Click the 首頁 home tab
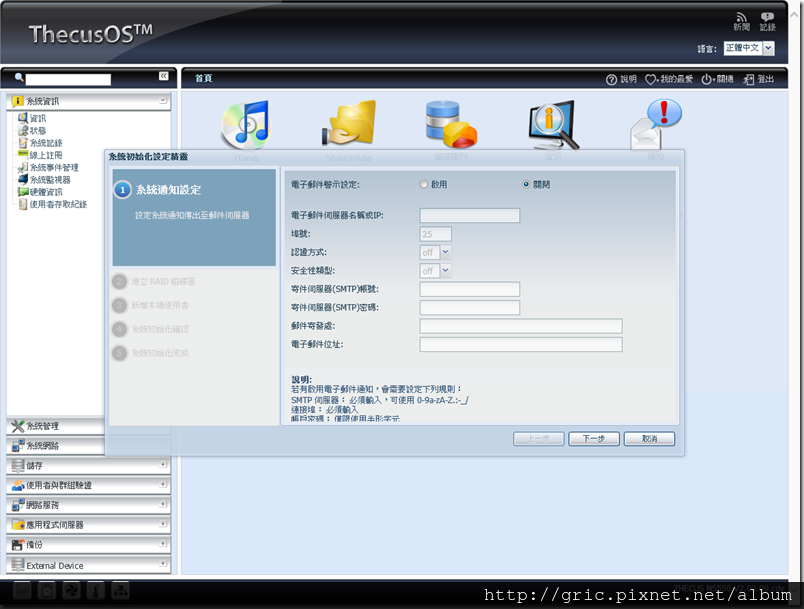Viewport: 804px width, 609px height. tap(204, 78)
